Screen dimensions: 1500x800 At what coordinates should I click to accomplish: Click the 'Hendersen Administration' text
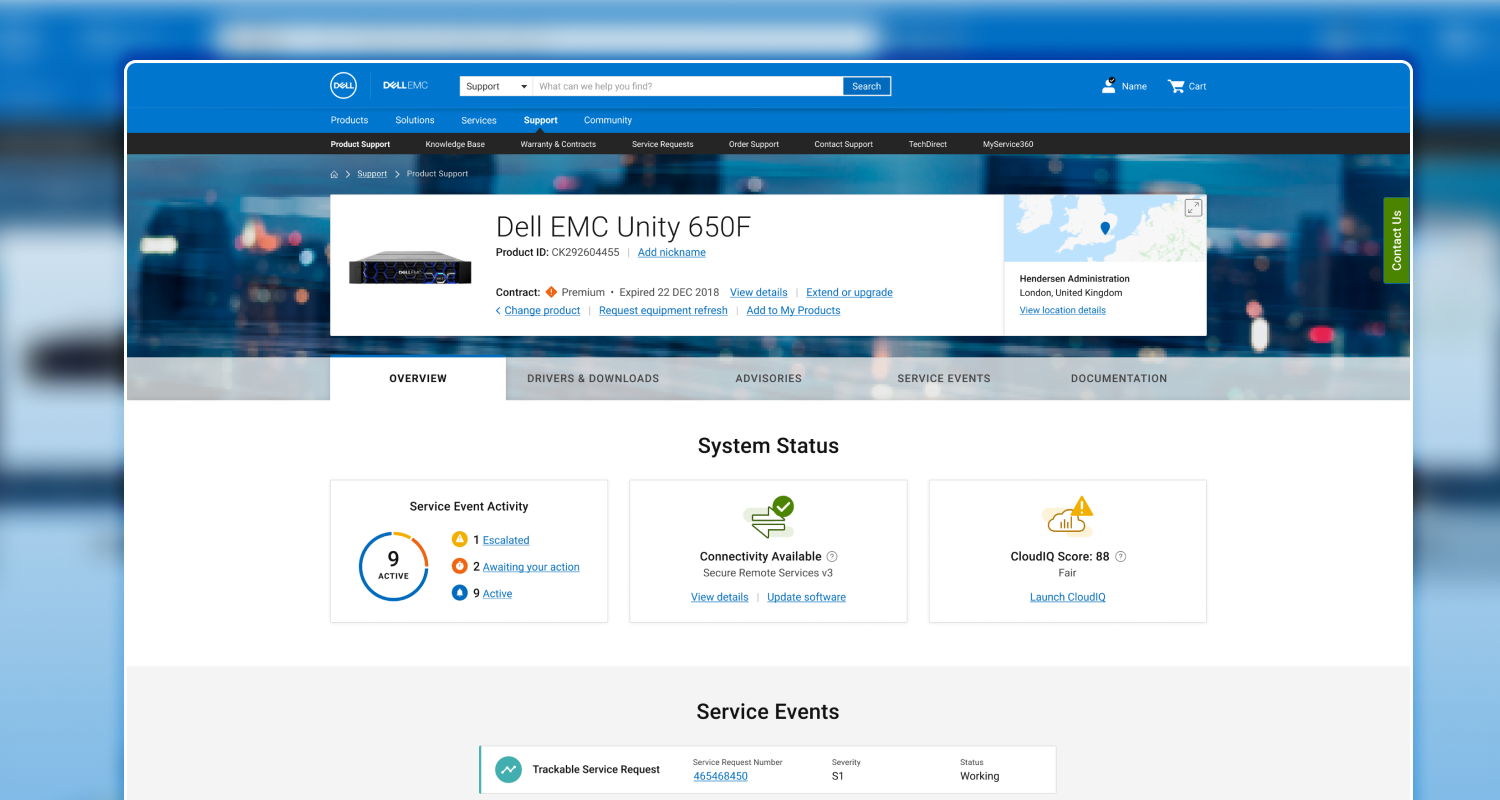tap(1075, 279)
